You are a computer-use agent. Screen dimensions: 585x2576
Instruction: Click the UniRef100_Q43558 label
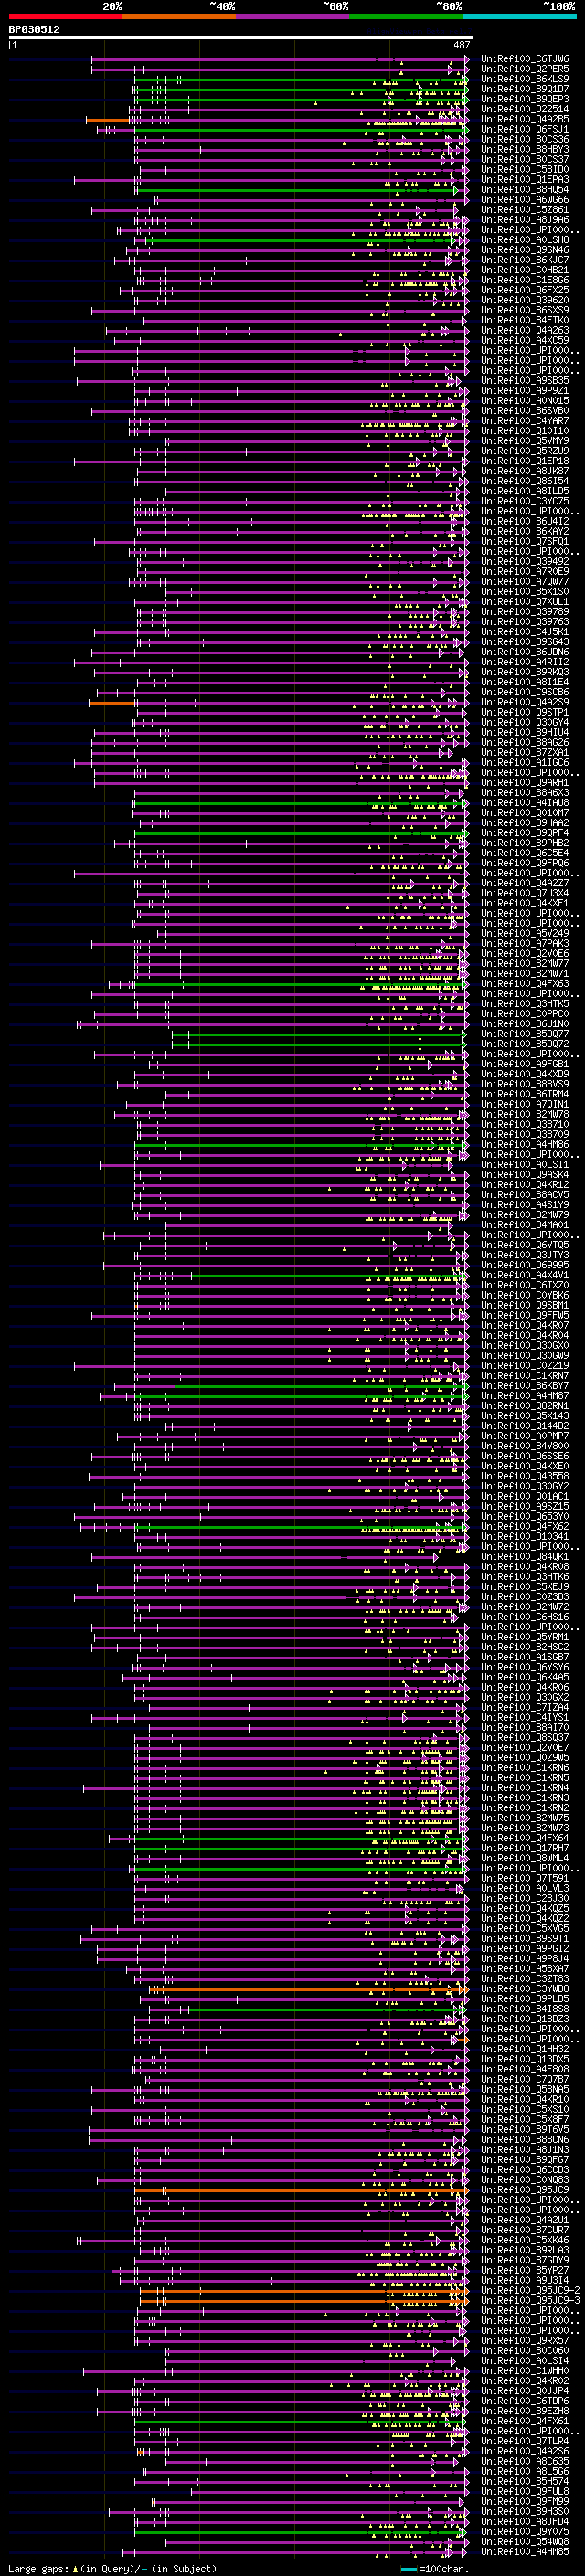[x=525, y=1476]
